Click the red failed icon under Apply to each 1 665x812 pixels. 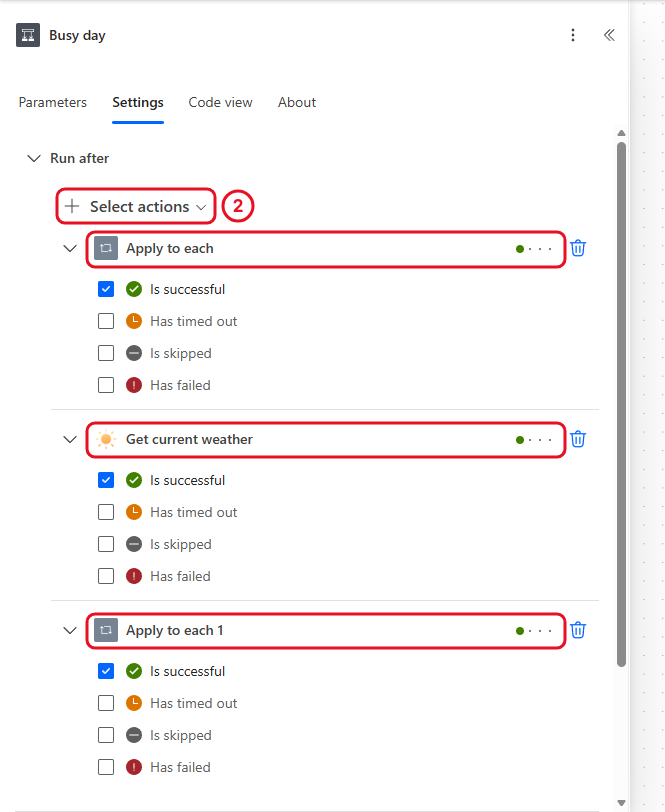[134, 767]
